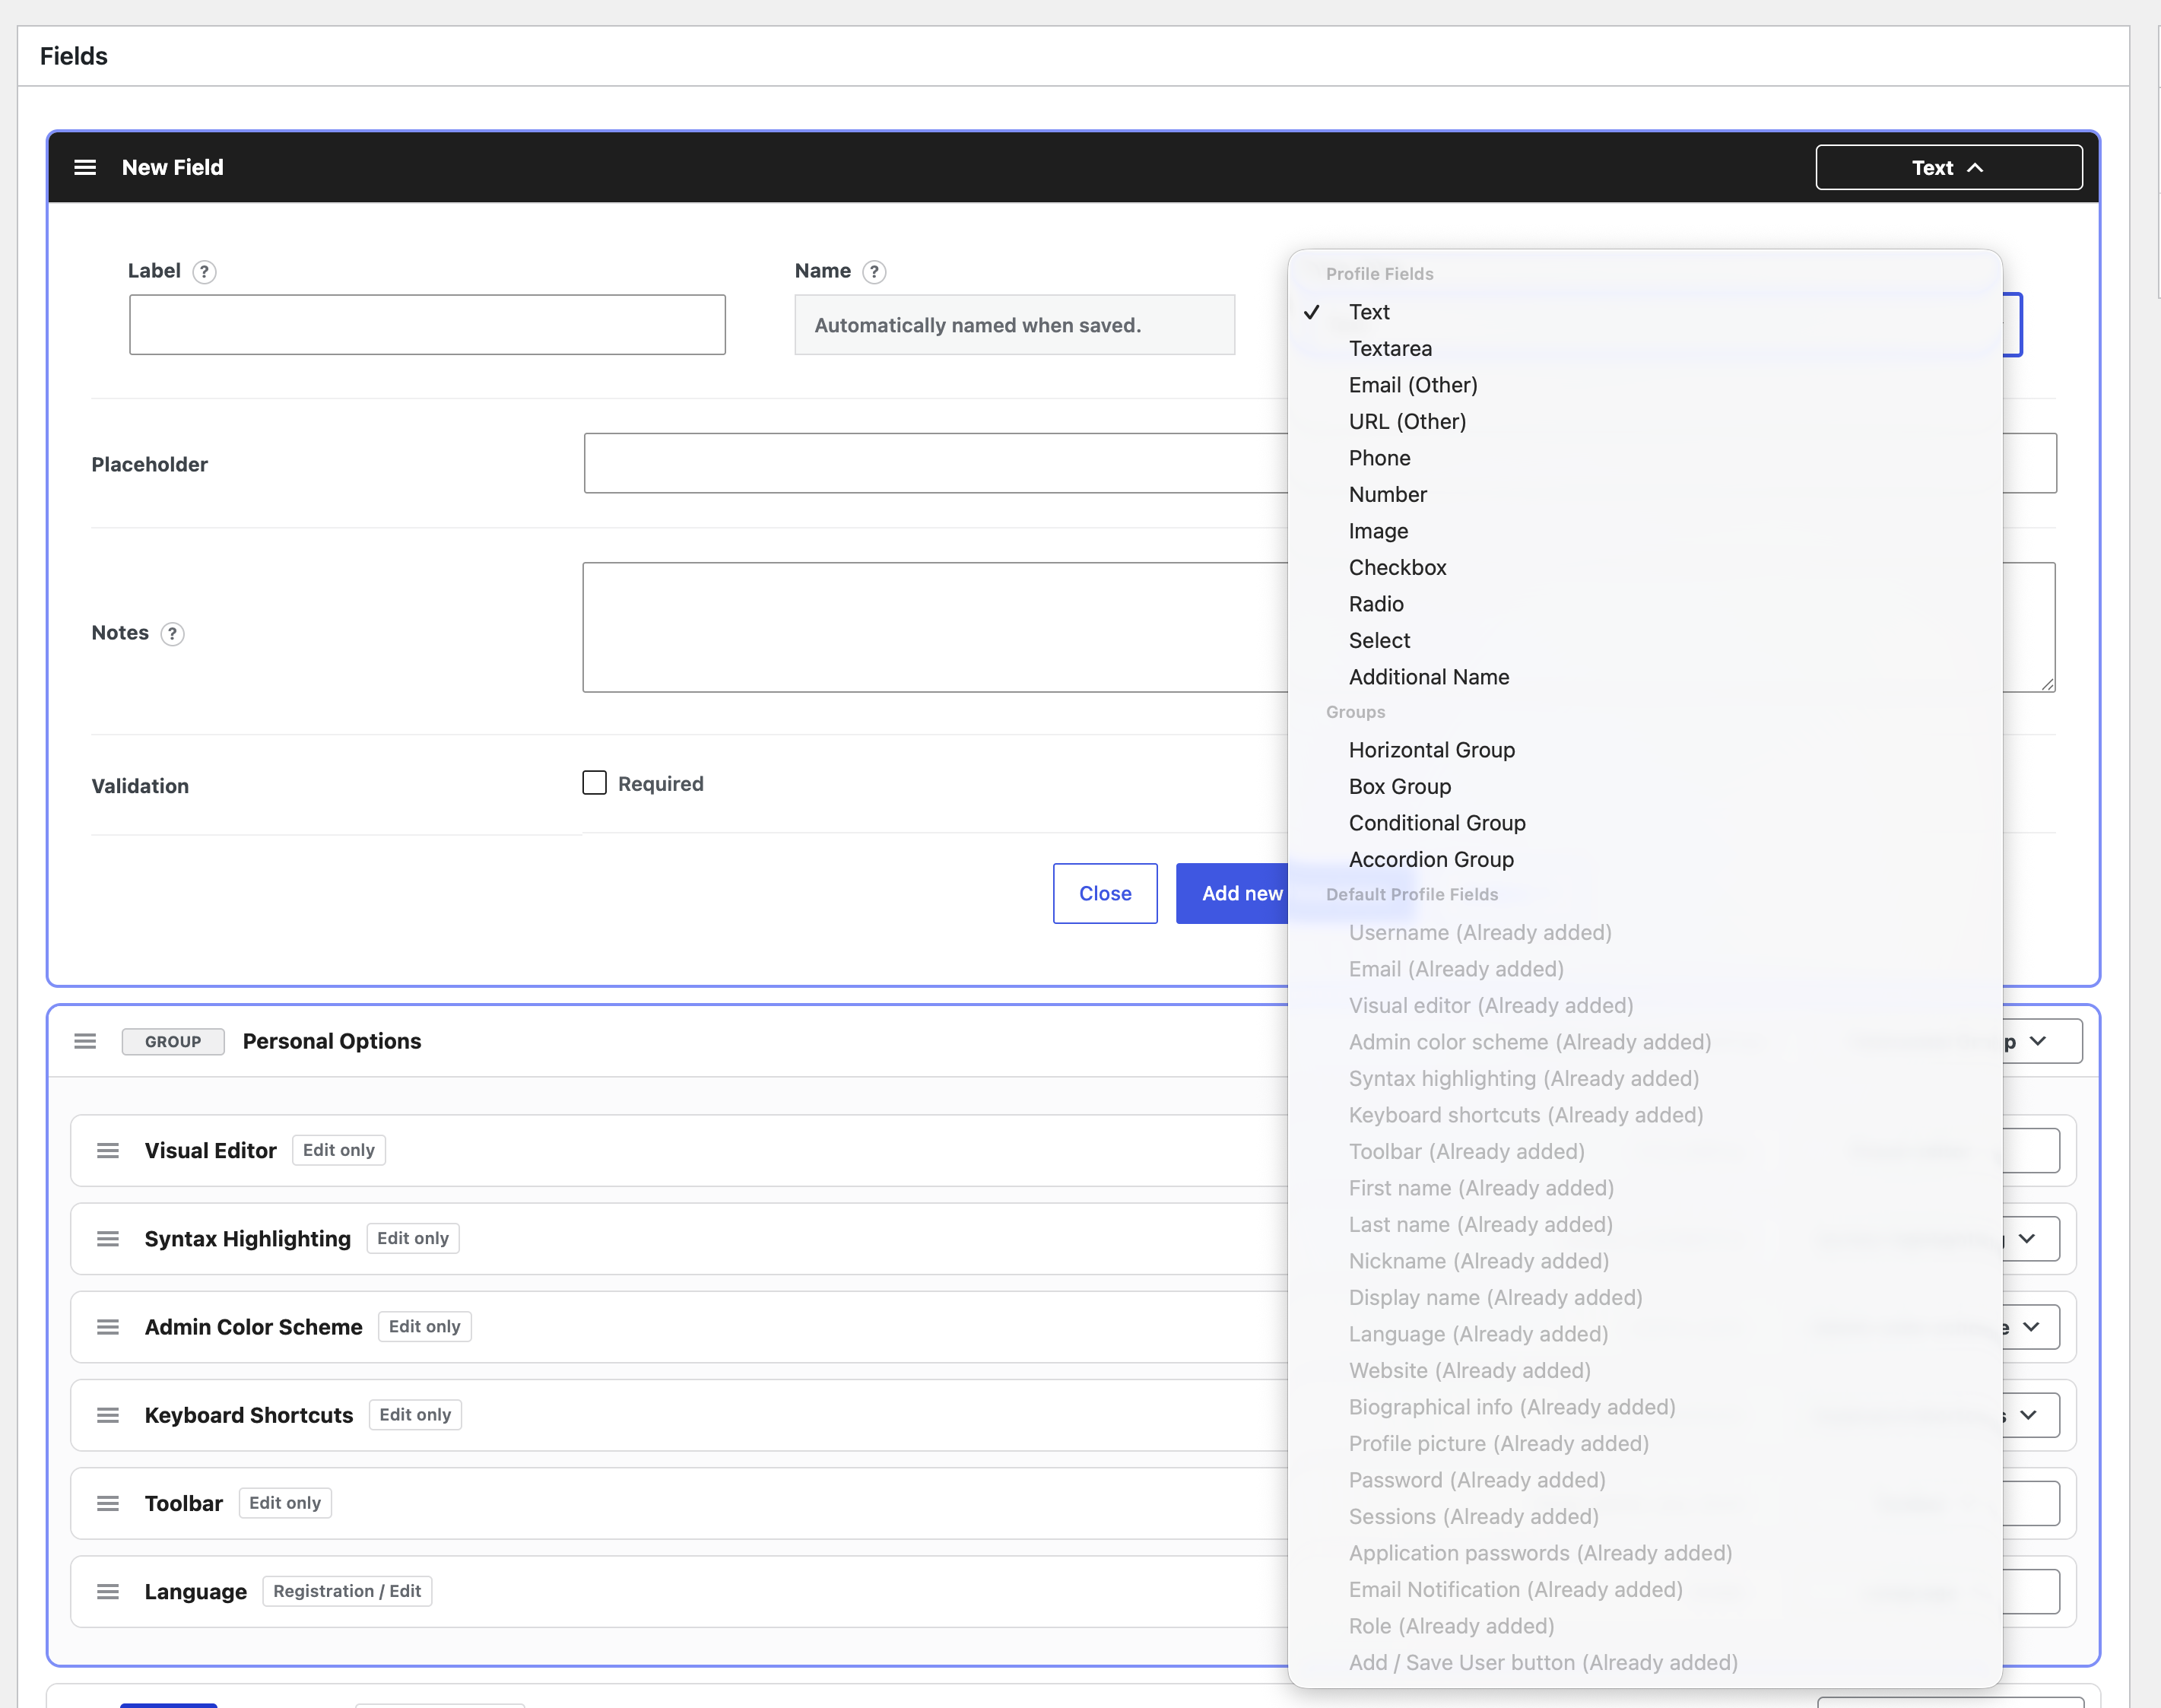Open the Notes help question mark
Image resolution: width=2161 pixels, height=1708 pixels.
click(x=172, y=634)
